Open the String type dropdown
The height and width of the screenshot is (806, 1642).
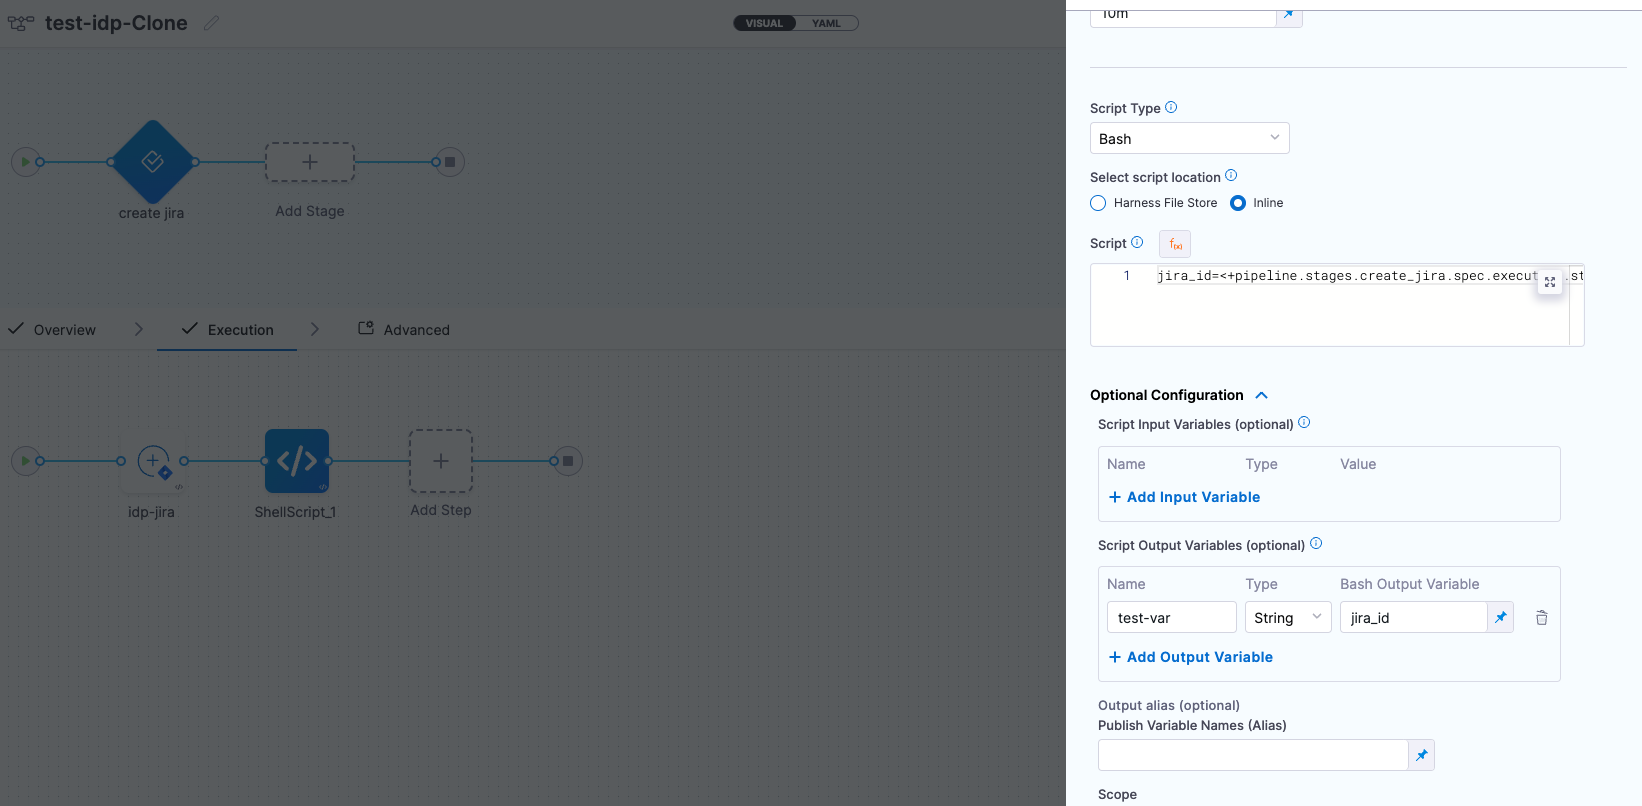click(x=1287, y=618)
